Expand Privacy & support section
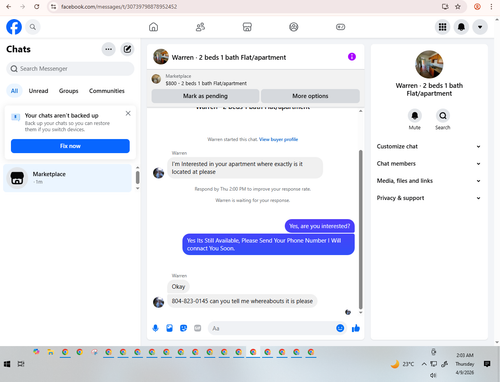 [429, 198]
